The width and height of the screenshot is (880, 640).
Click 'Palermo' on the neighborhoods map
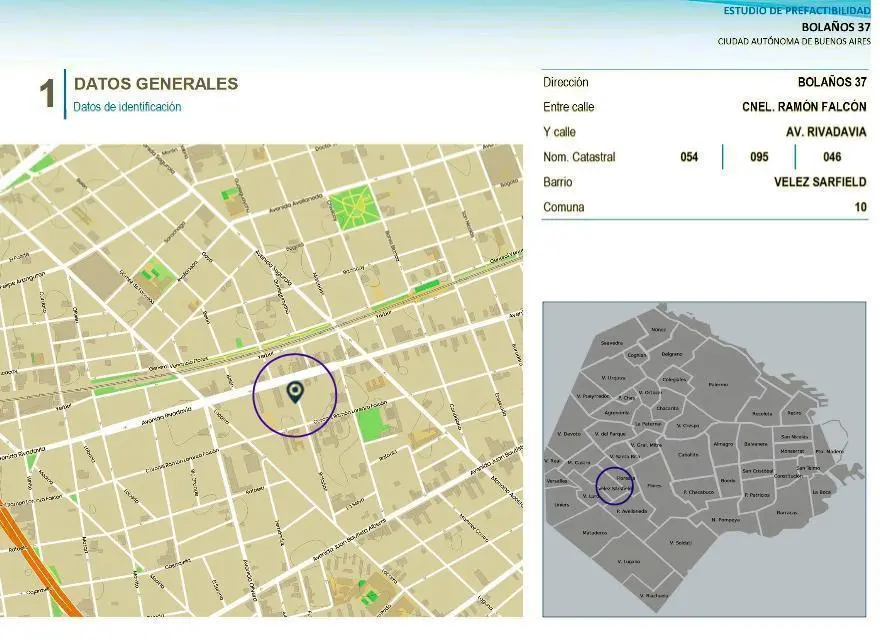pos(718,385)
